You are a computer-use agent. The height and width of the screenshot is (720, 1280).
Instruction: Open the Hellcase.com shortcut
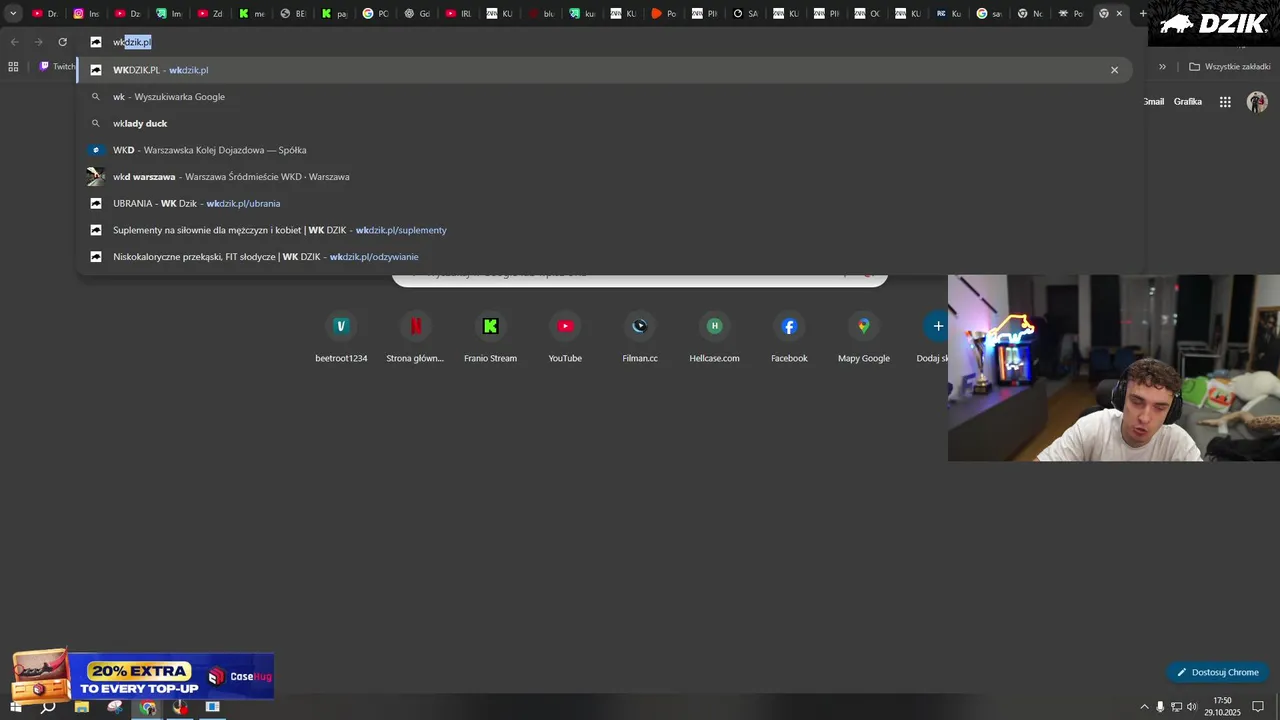tap(714, 326)
